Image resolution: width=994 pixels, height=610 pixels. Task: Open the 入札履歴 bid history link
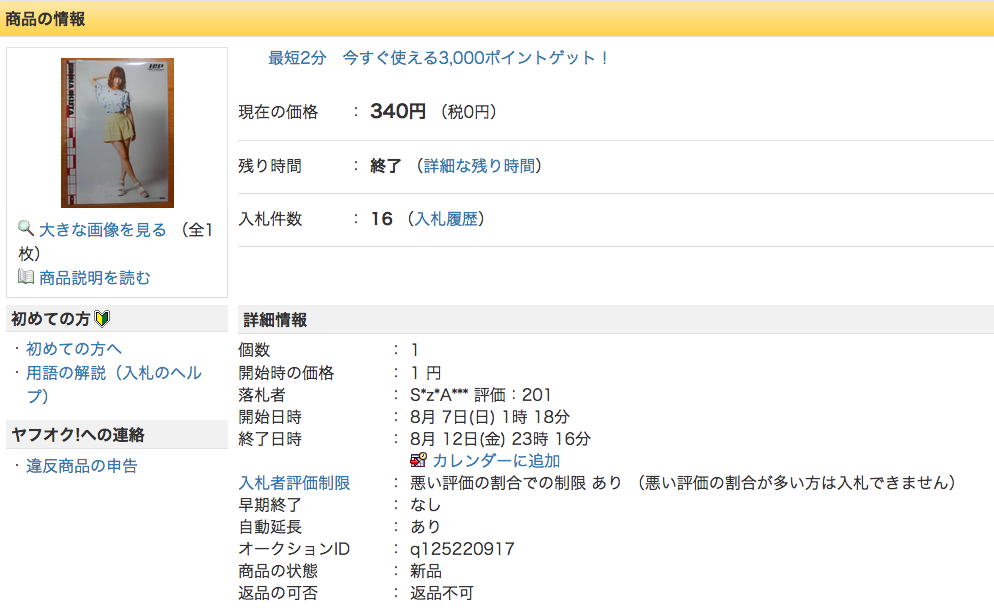coord(446,219)
